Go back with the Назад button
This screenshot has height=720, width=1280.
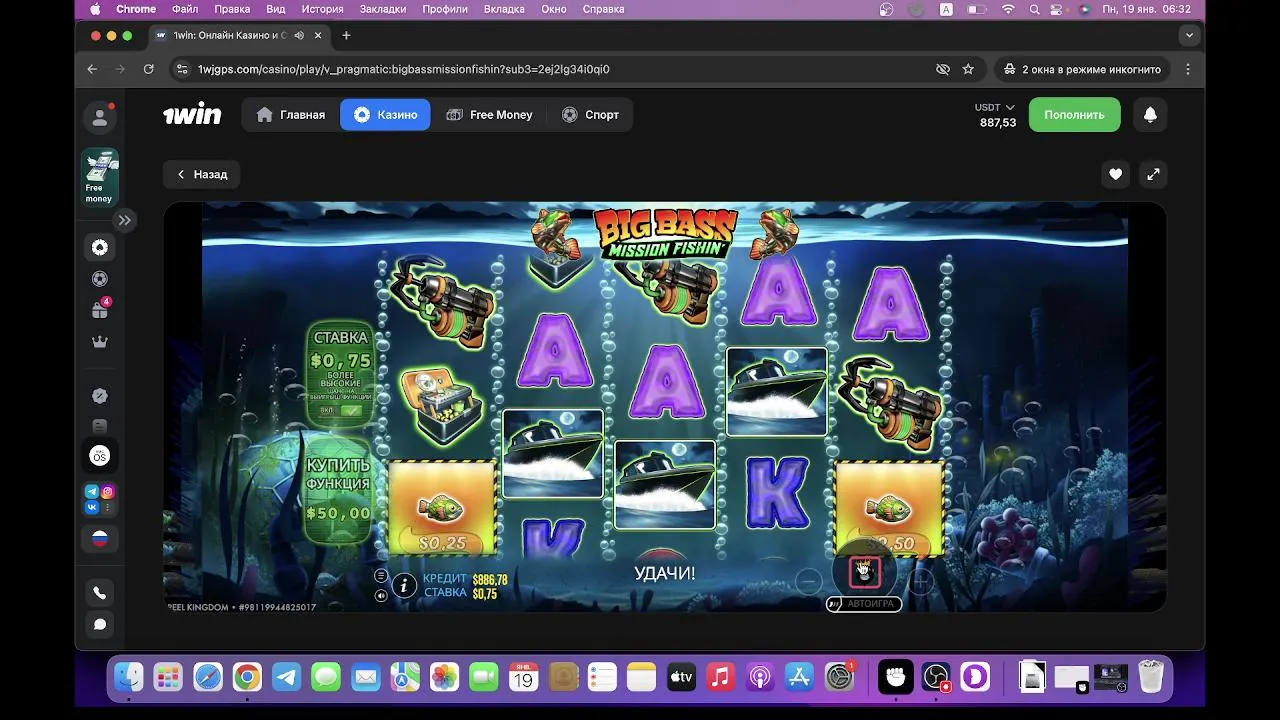201,174
